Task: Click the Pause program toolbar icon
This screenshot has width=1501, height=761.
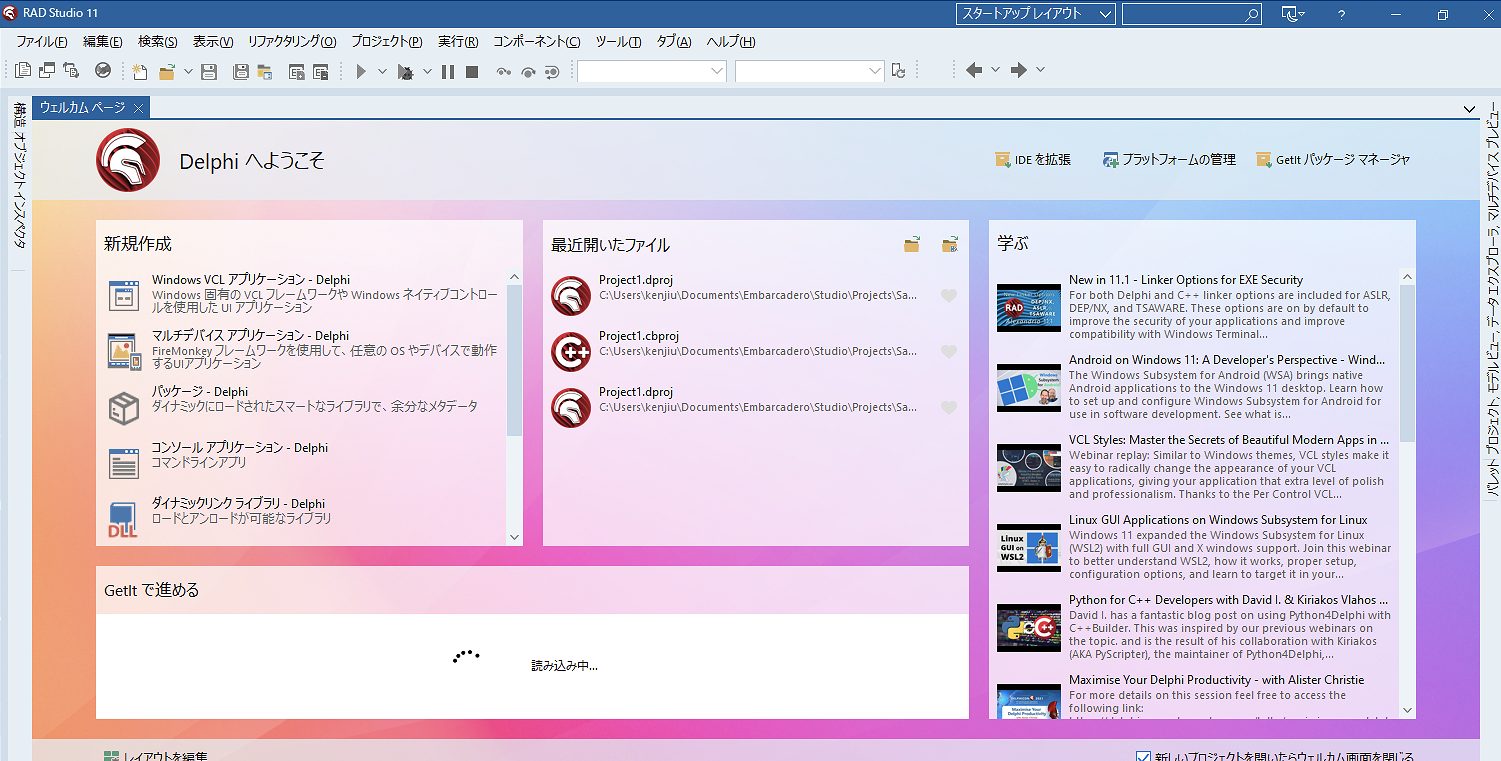Action: click(x=447, y=71)
